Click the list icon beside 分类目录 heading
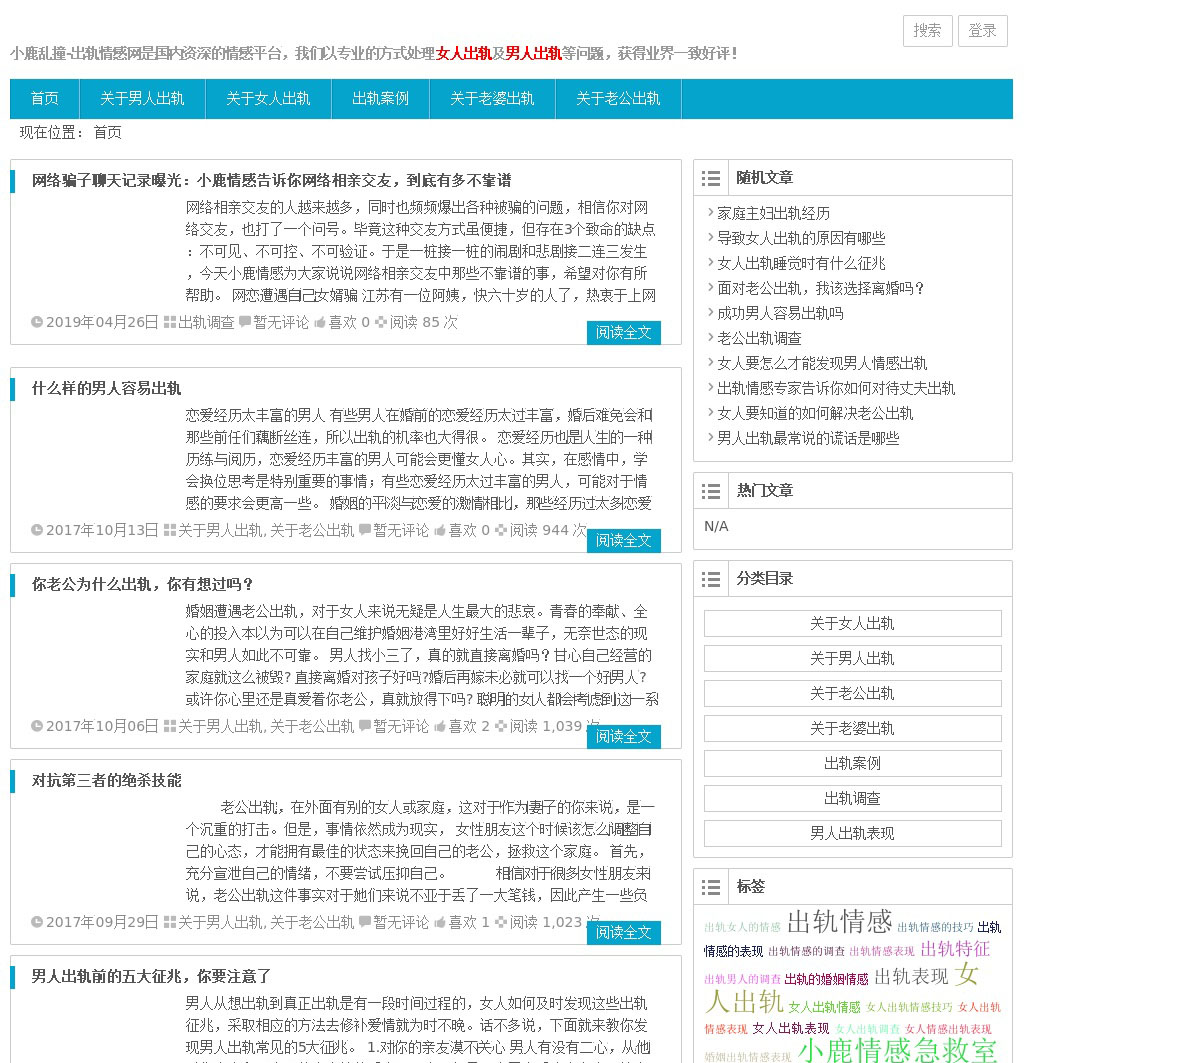Viewport: 1200px width, 1063px height. pyautogui.click(x=711, y=579)
